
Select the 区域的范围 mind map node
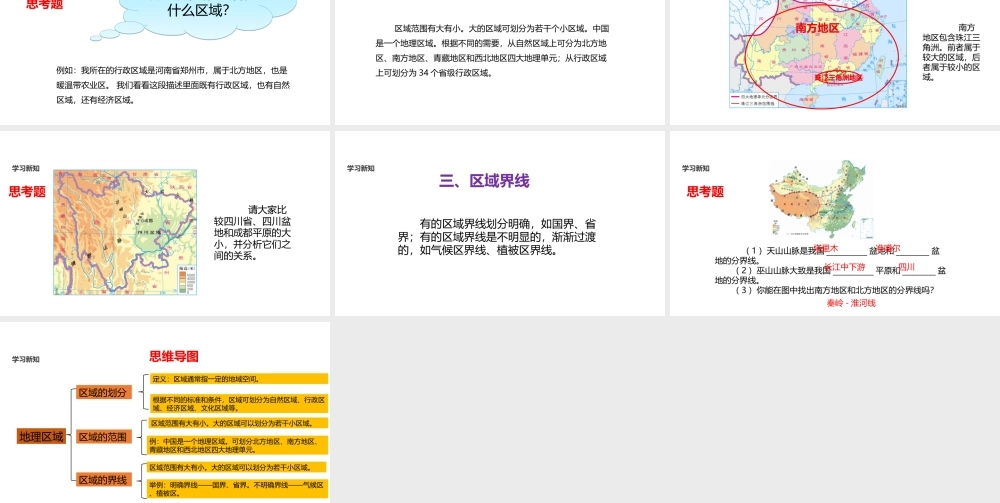coord(103,437)
